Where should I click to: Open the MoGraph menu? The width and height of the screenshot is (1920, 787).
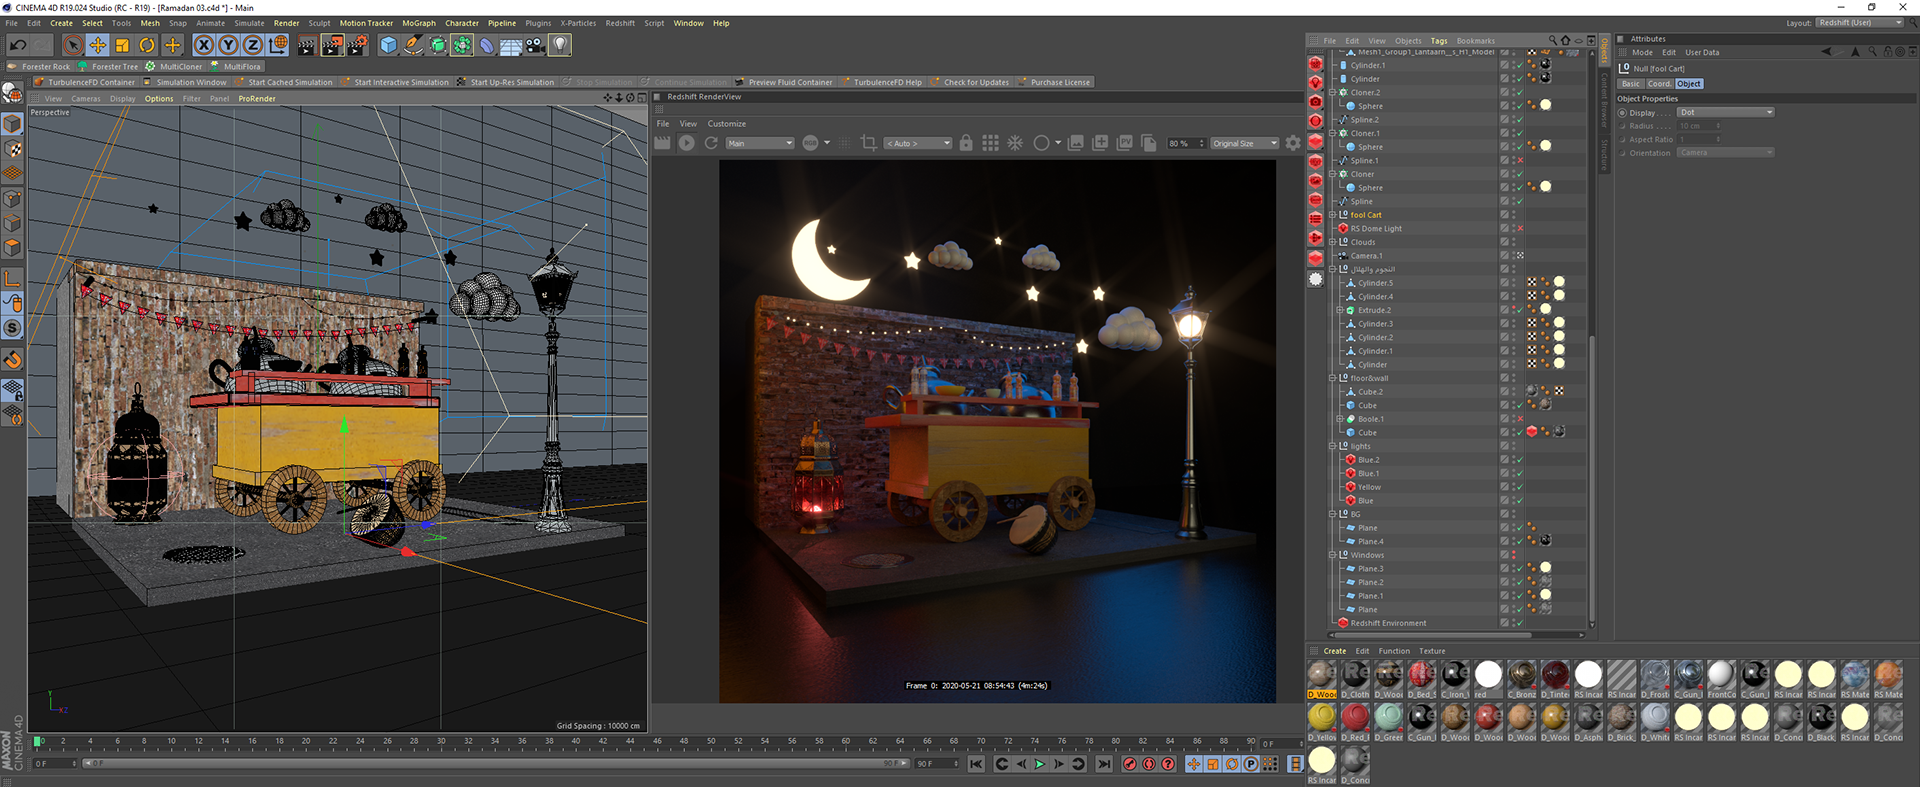[418, 23]
